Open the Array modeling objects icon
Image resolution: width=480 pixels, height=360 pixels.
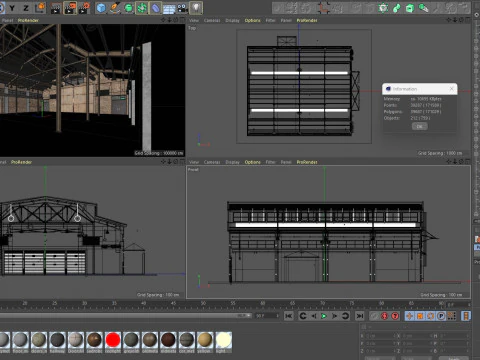pos(142,8)
